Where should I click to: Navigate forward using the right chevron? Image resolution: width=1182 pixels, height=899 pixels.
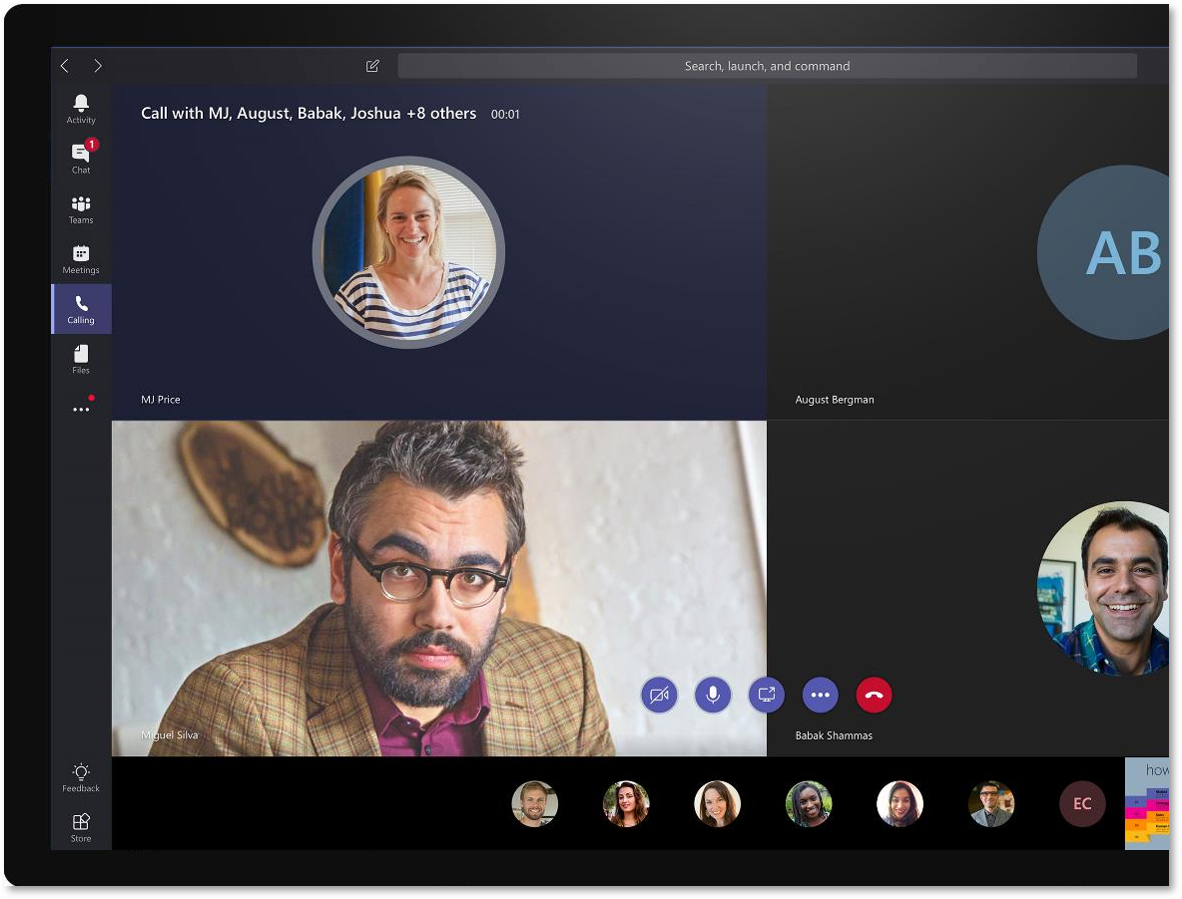98,65
